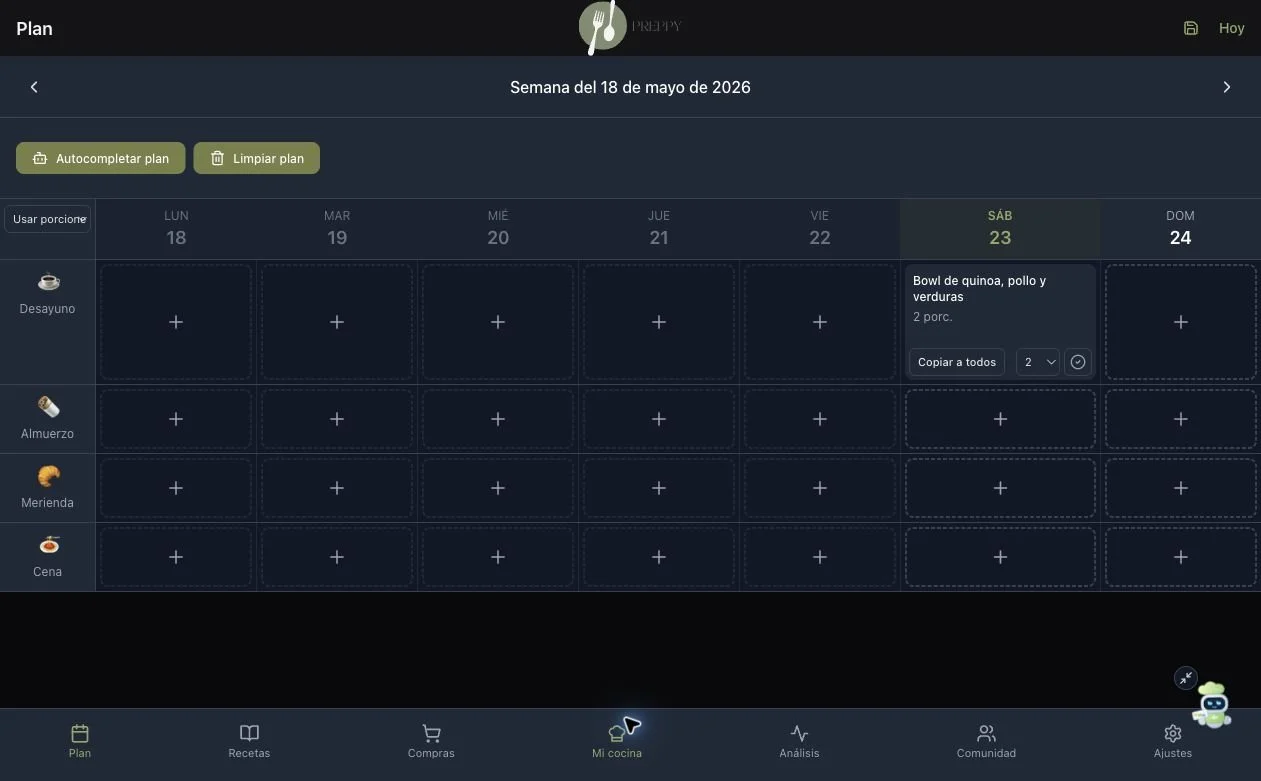Image resolution: width=1261 pixels, height=781 pixels.
Task: Add a Desayuno meal for Friday 22
Action: (820, 322)
